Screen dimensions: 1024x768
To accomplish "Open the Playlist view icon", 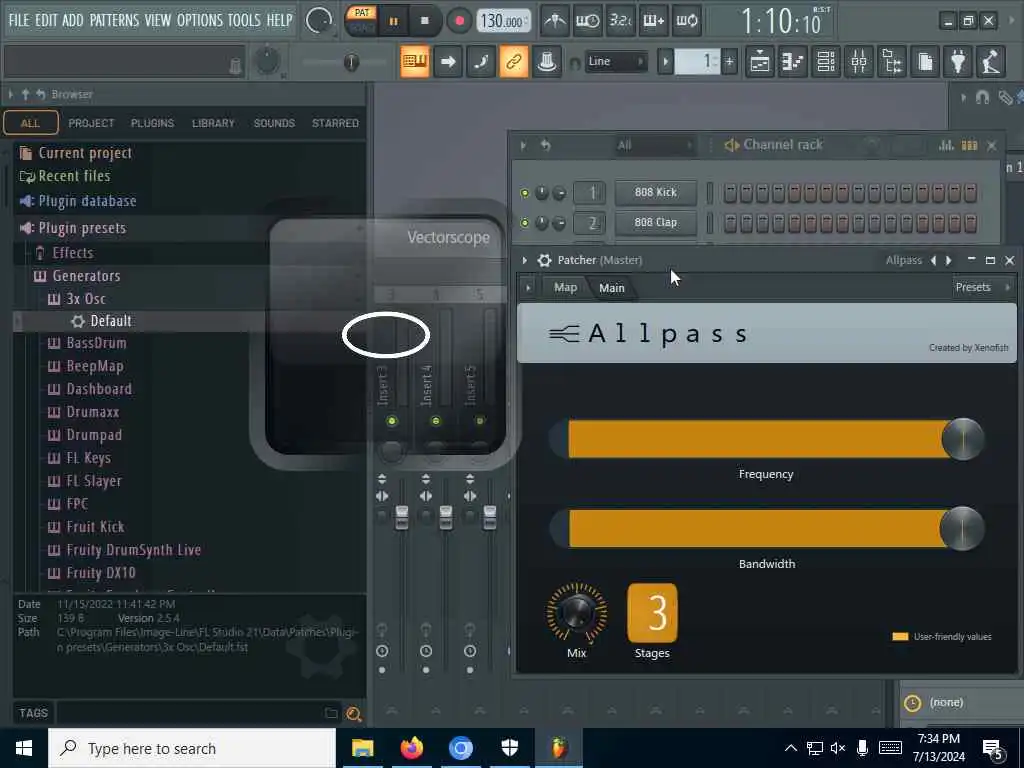I will (x=760, y=62).
